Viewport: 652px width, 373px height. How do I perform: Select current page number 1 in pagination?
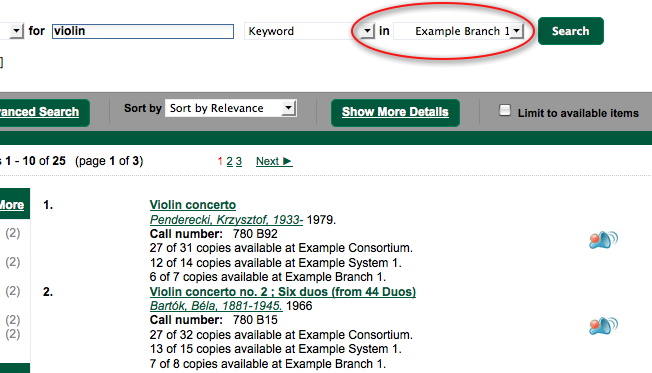coord(220,161)
